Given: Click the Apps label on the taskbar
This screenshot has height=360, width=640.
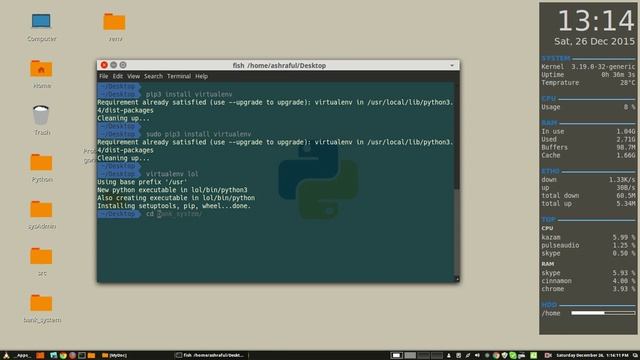Looking at the screenshot, I should coord(22,356).
